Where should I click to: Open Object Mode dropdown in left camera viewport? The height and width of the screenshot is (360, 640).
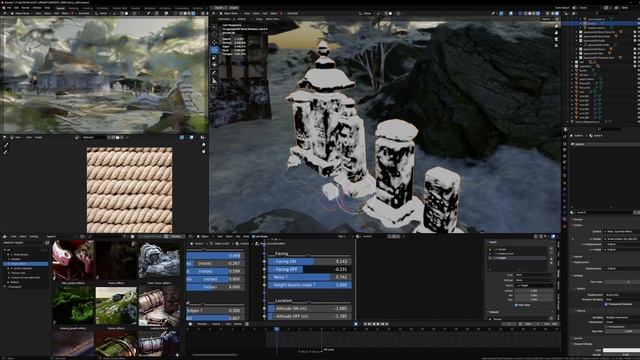coord(21,13)
